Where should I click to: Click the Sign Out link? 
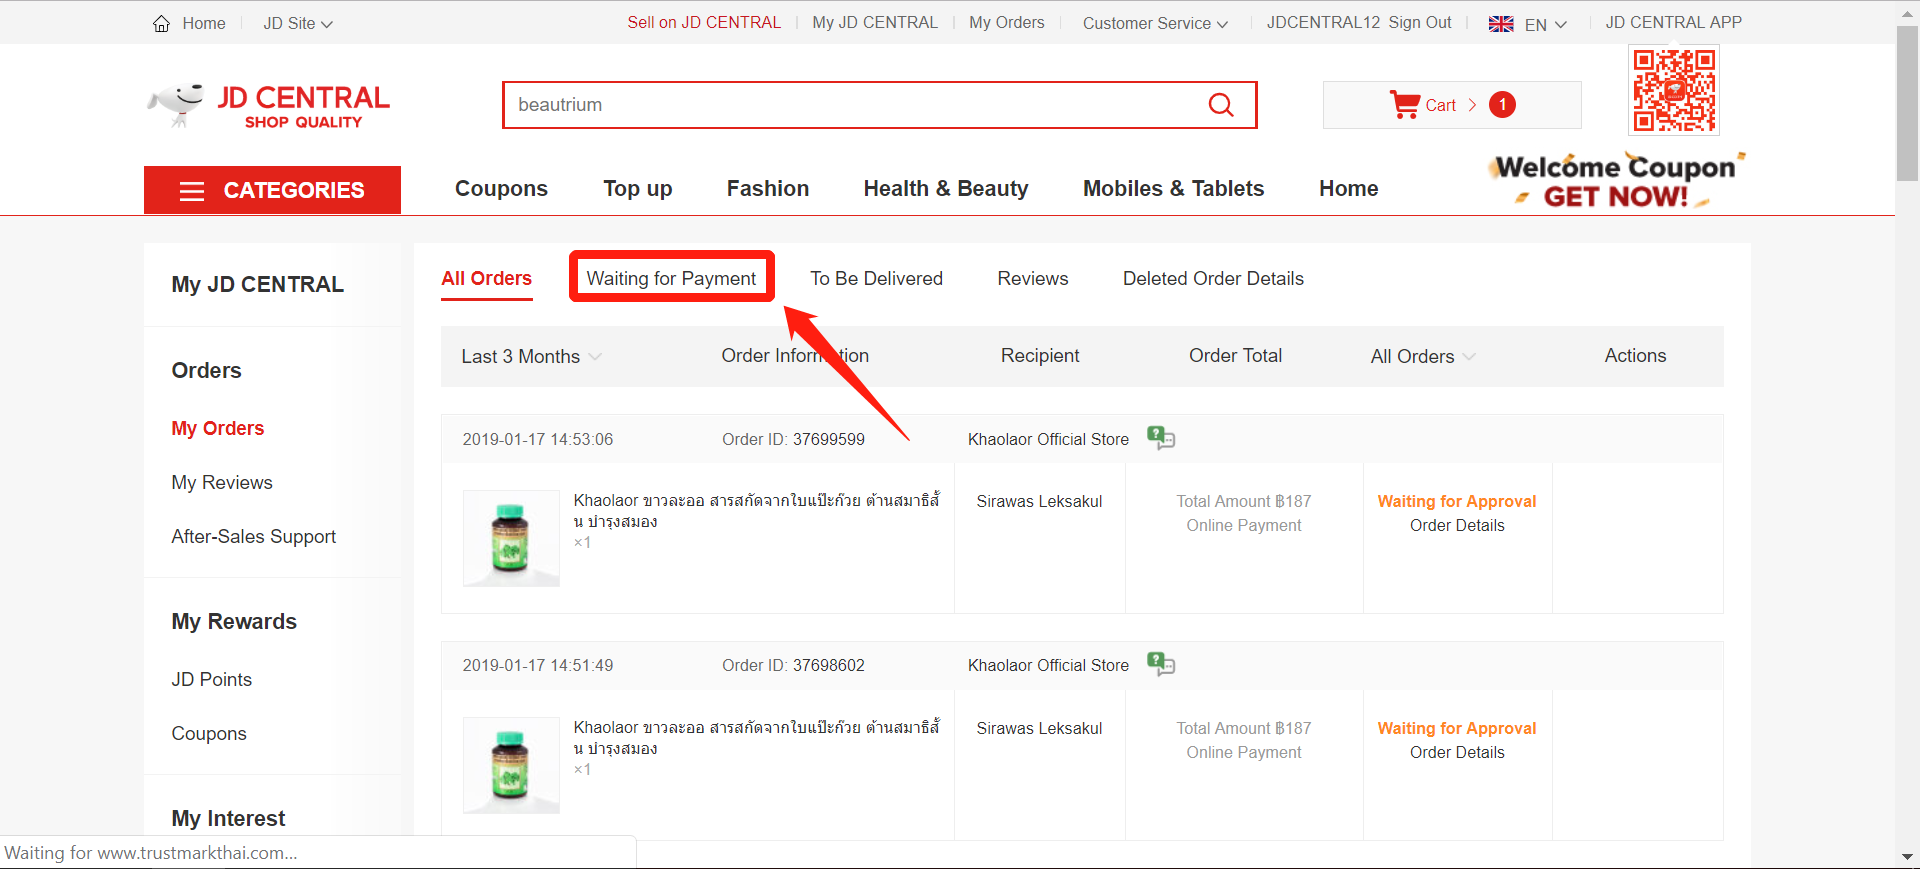[x=1419, y=22]
